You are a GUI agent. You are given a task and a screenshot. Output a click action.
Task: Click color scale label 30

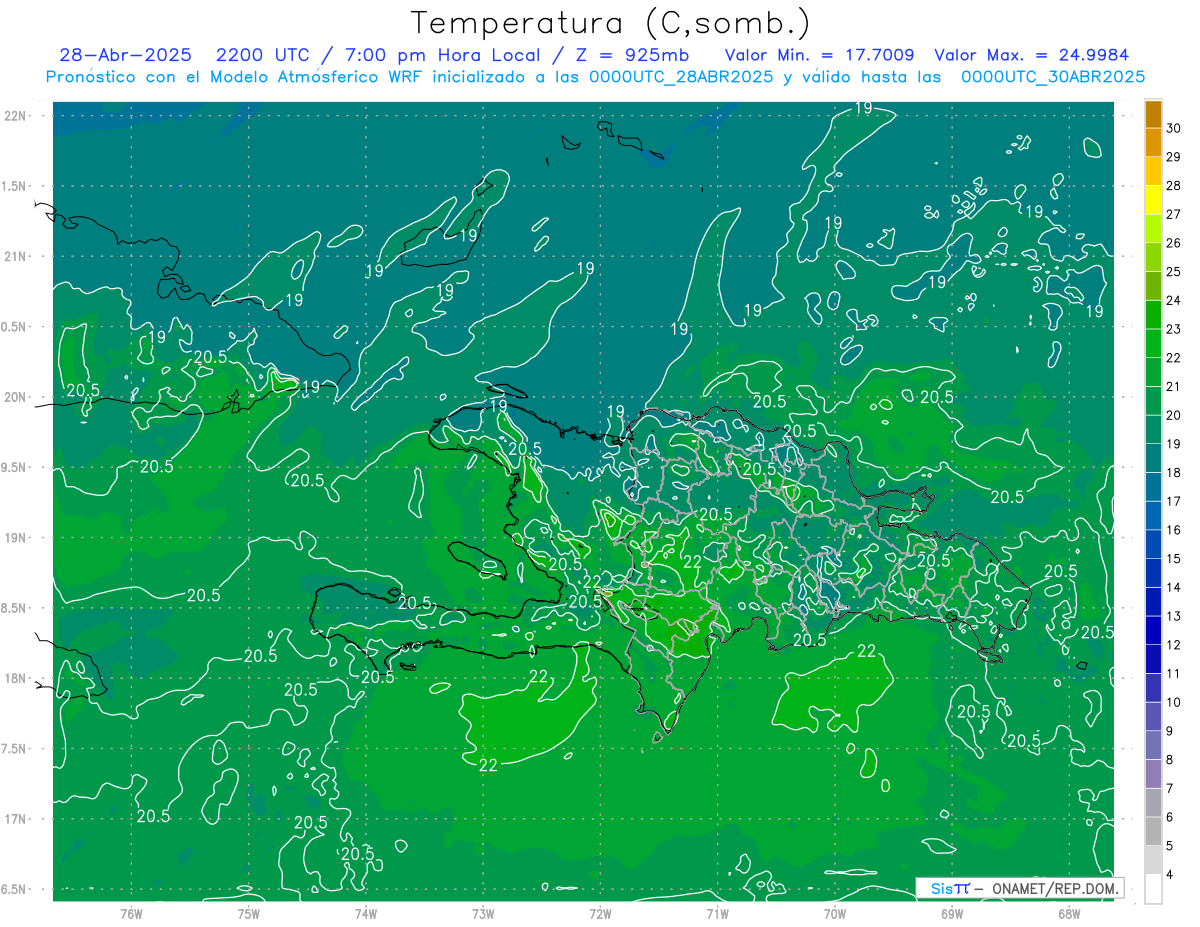pos(1175,129)
